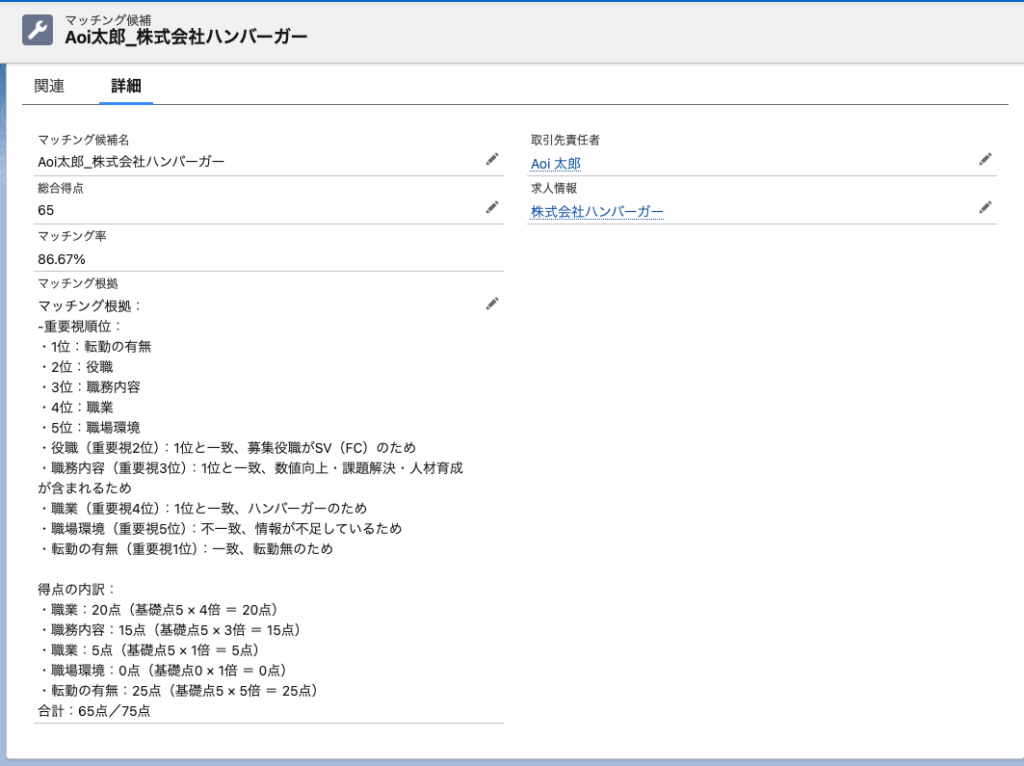Click the 総合得点 value 65
The image size is (1024, 766).
click(46, 210)
